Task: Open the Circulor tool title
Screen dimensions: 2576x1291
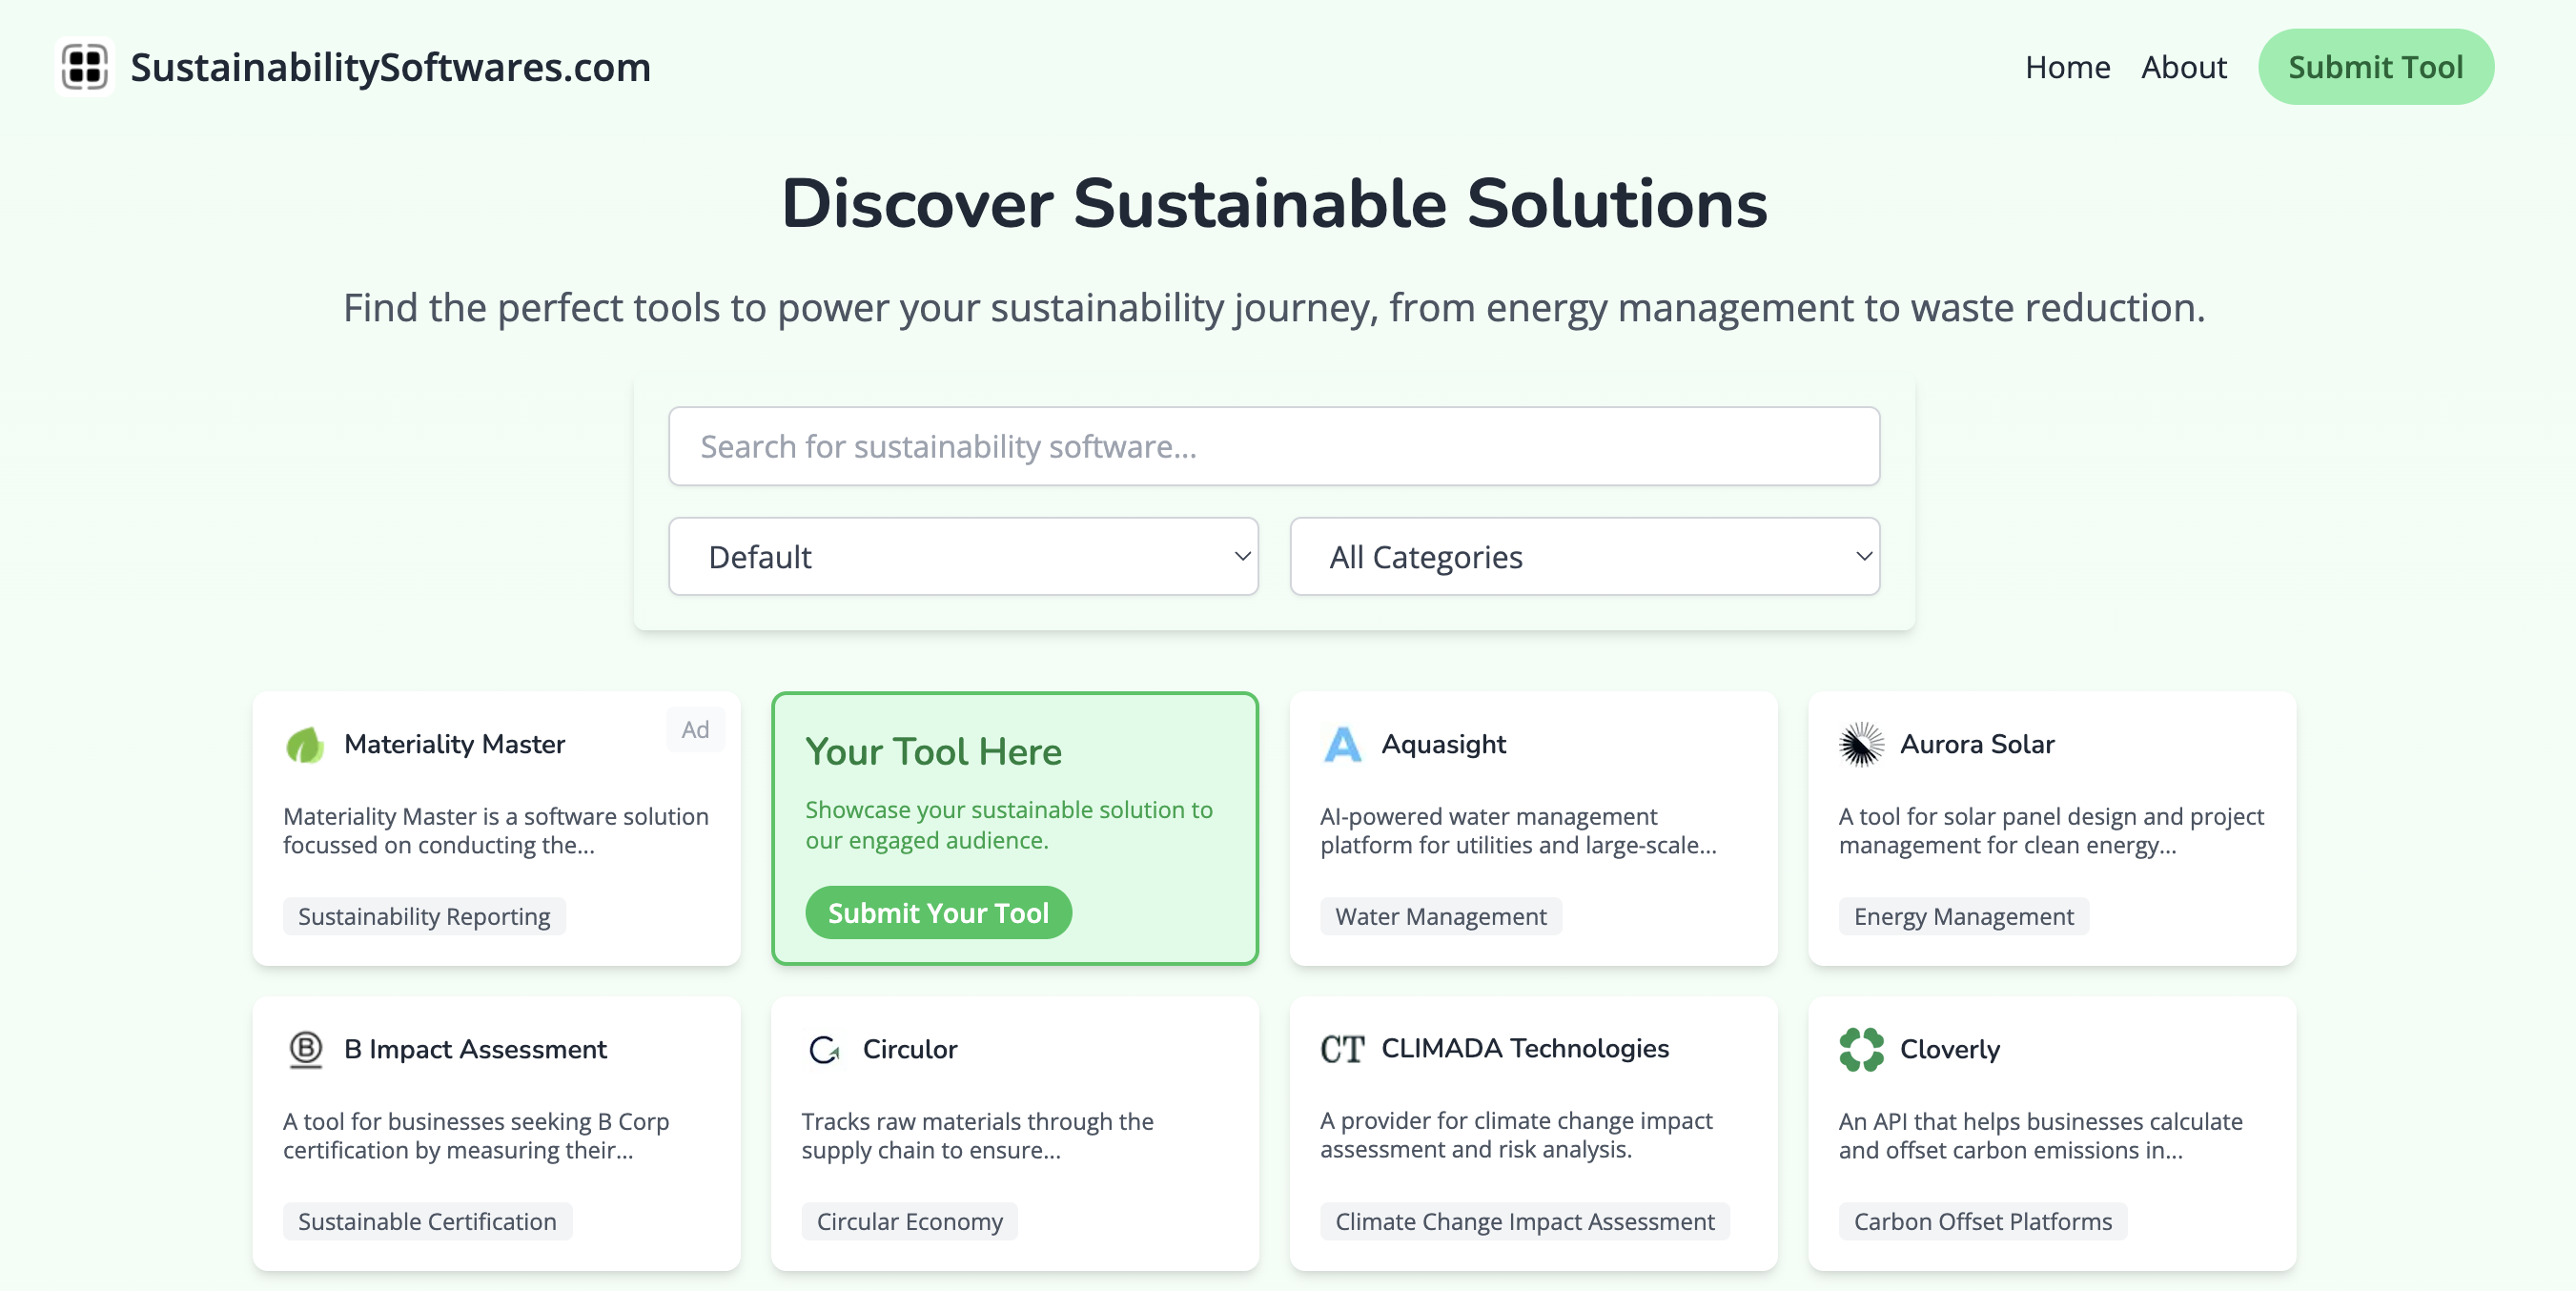Action: [909, 1049]
